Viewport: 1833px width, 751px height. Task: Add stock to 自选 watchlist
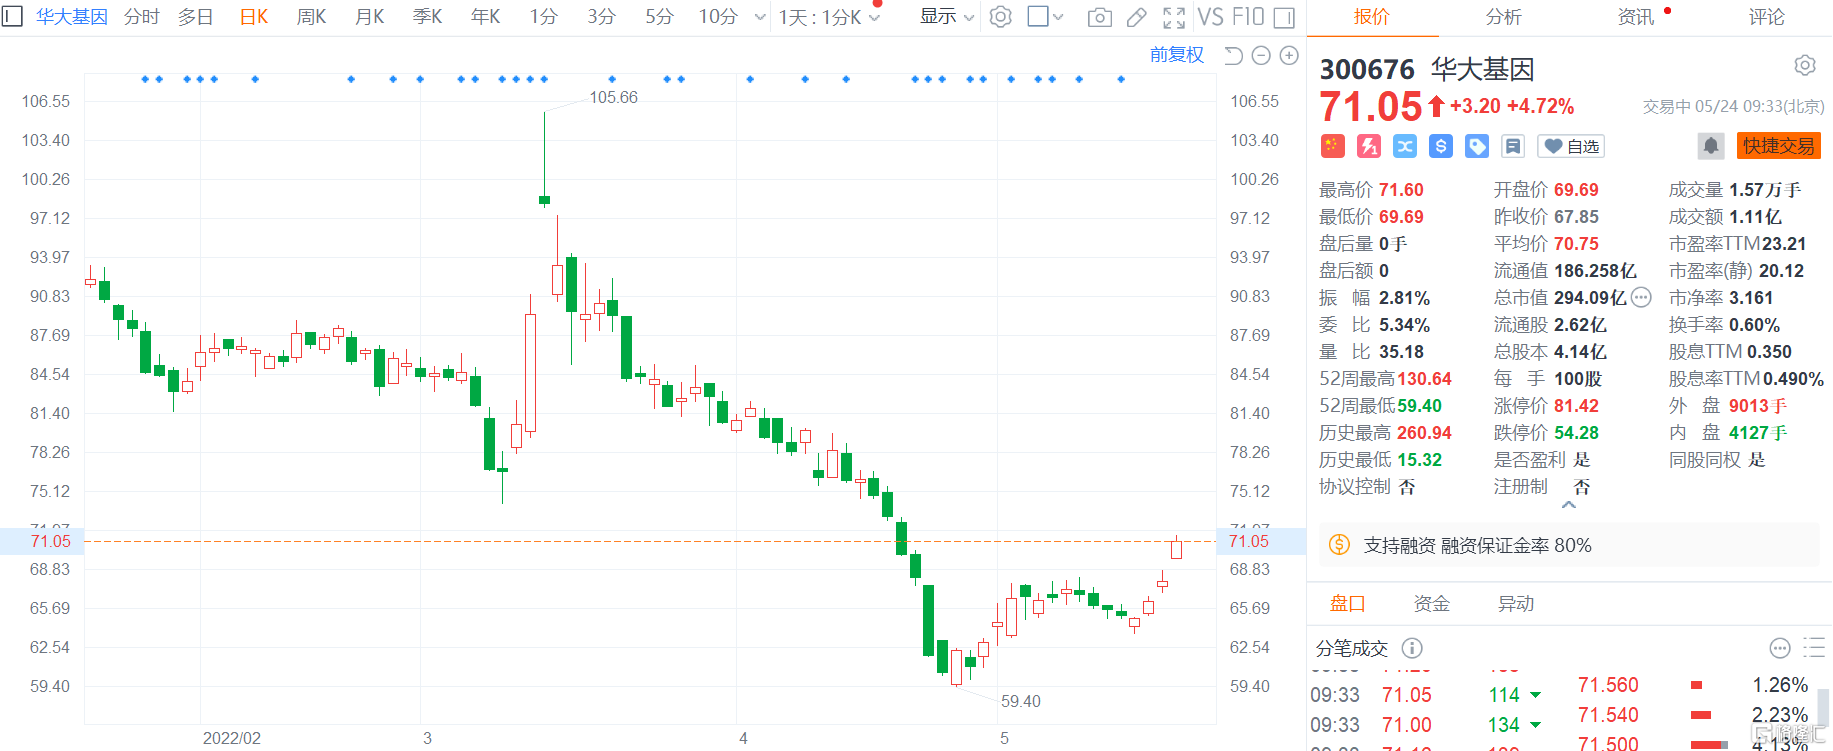click(x=1570, y=146)
